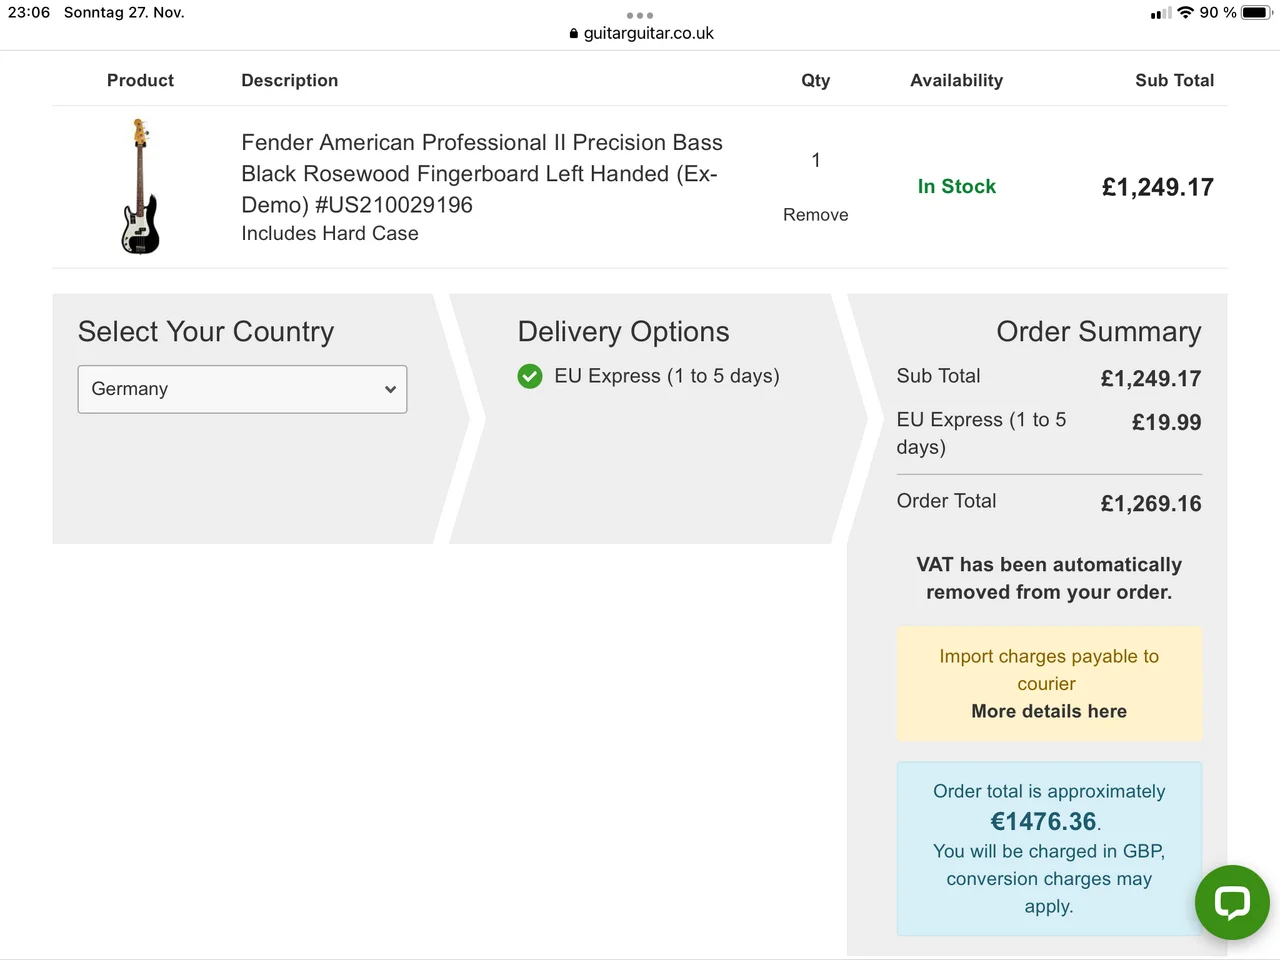This screenshot has height=960, width=1280.
Task: Tap the 23:06 clock in status bar
Action: (29, 13)
